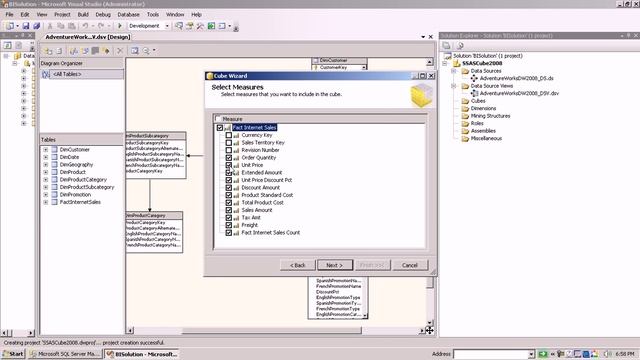Screen dimensions: 640x360
Task: Click the Find Table icon in the DSV toolbar
Action: (x=134, y=51)
